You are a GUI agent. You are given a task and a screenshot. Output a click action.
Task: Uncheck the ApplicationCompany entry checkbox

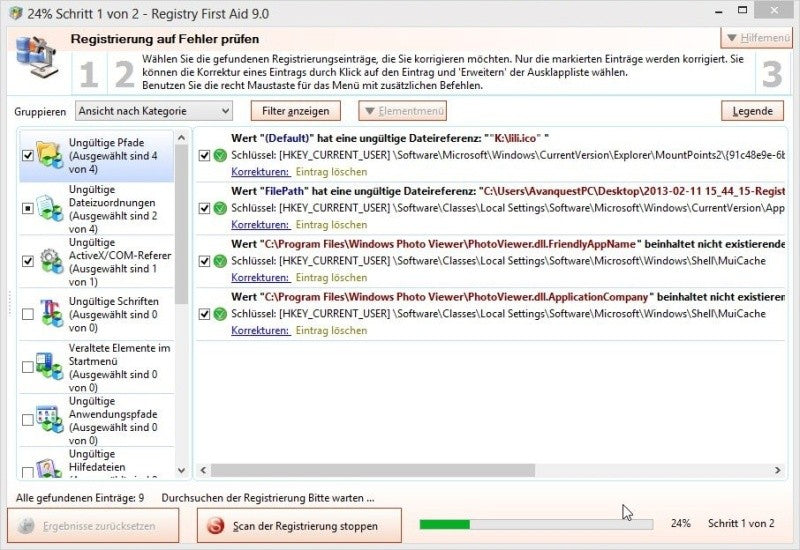tap(204, 314)
